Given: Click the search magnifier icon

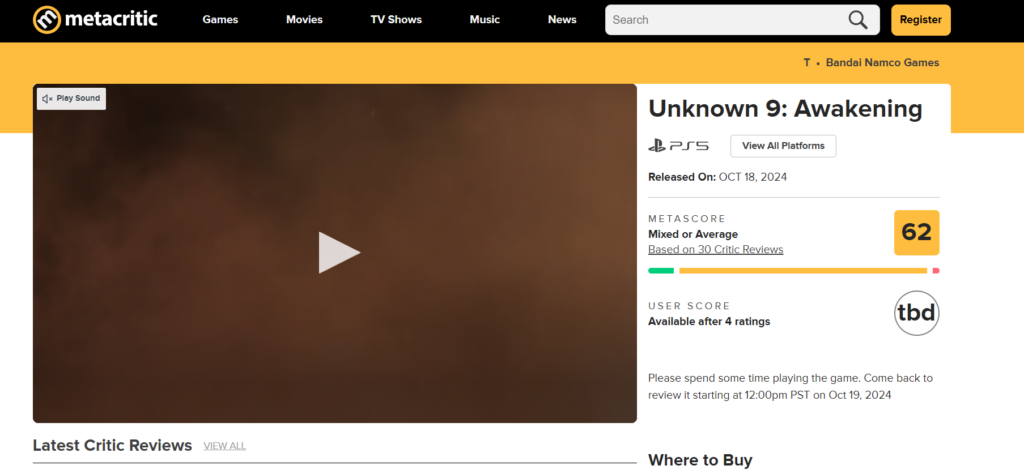Looking at the screenshot, I should (x=858, y=20).
